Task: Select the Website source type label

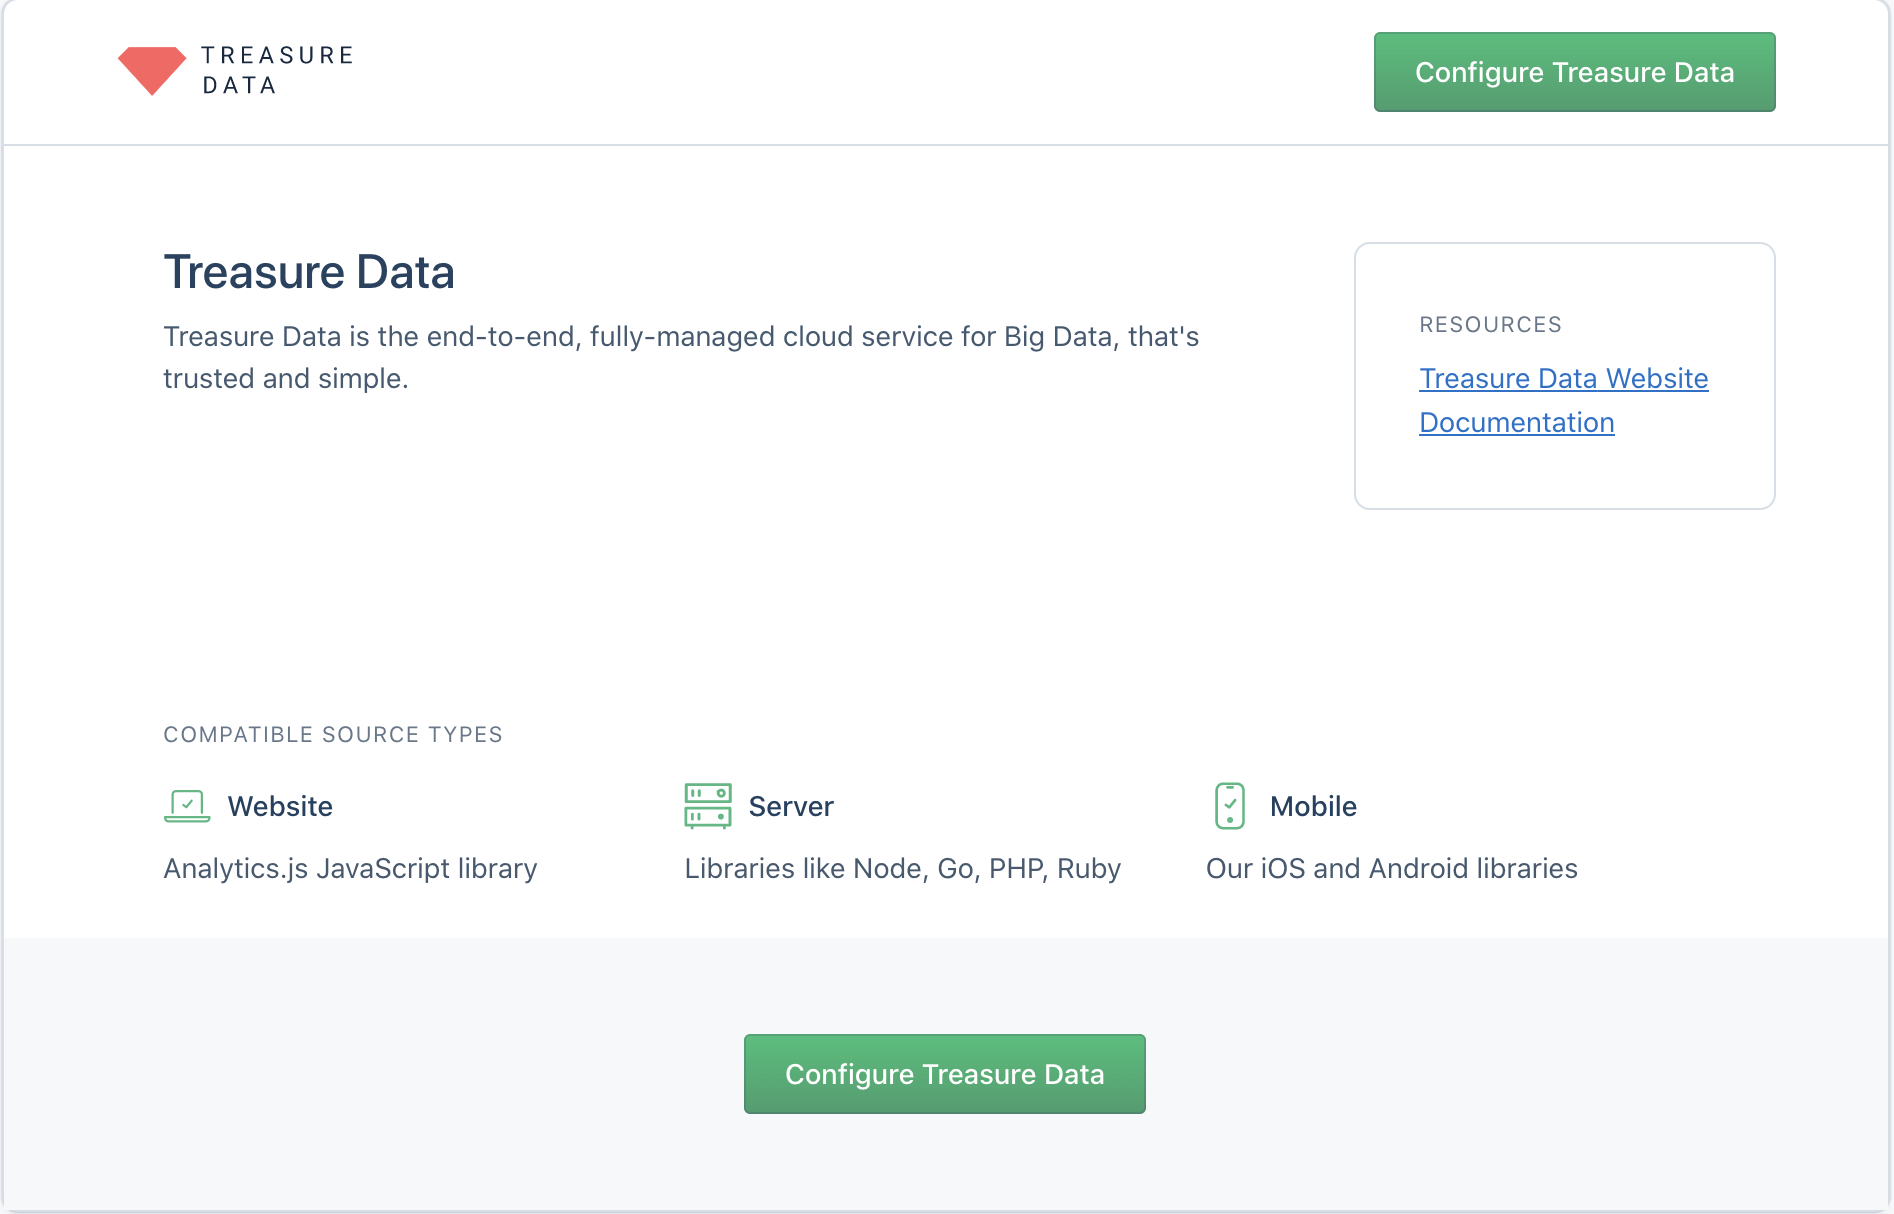Action: click(280, 807)
